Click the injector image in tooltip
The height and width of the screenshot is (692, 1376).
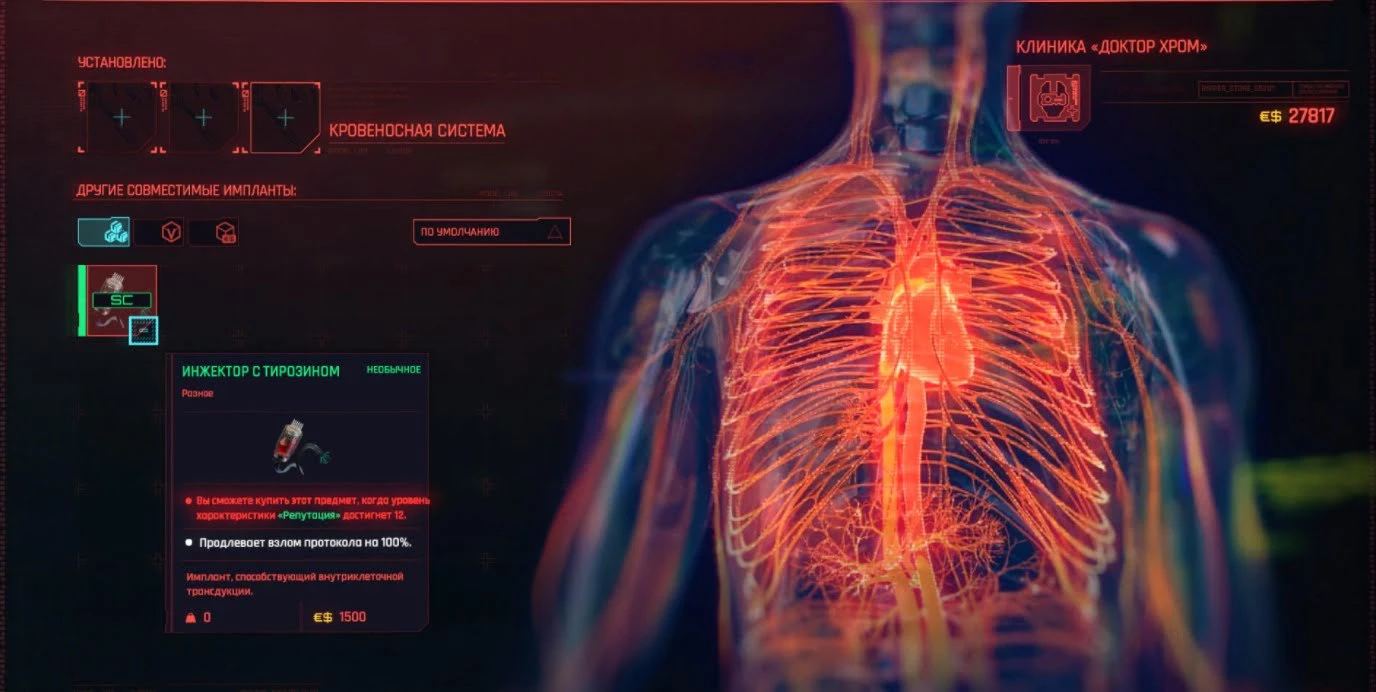pyautogui.click(x=298, y=446)
